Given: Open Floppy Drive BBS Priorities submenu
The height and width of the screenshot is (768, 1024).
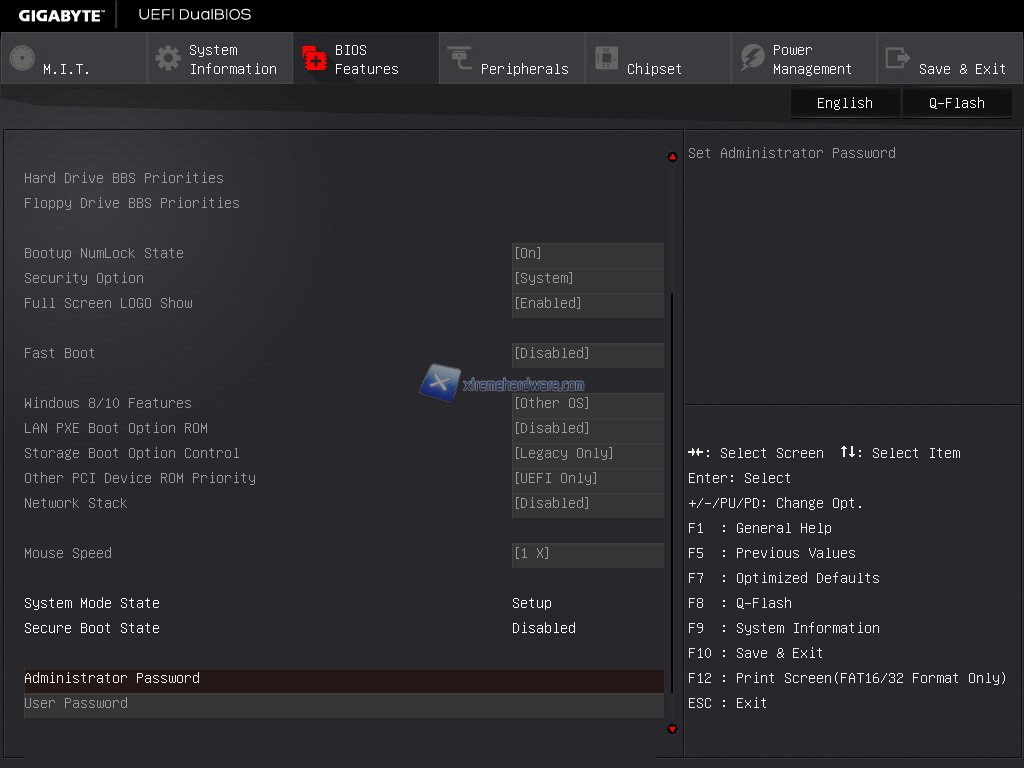Looking at the screenshot, I should tap(132, 203).
